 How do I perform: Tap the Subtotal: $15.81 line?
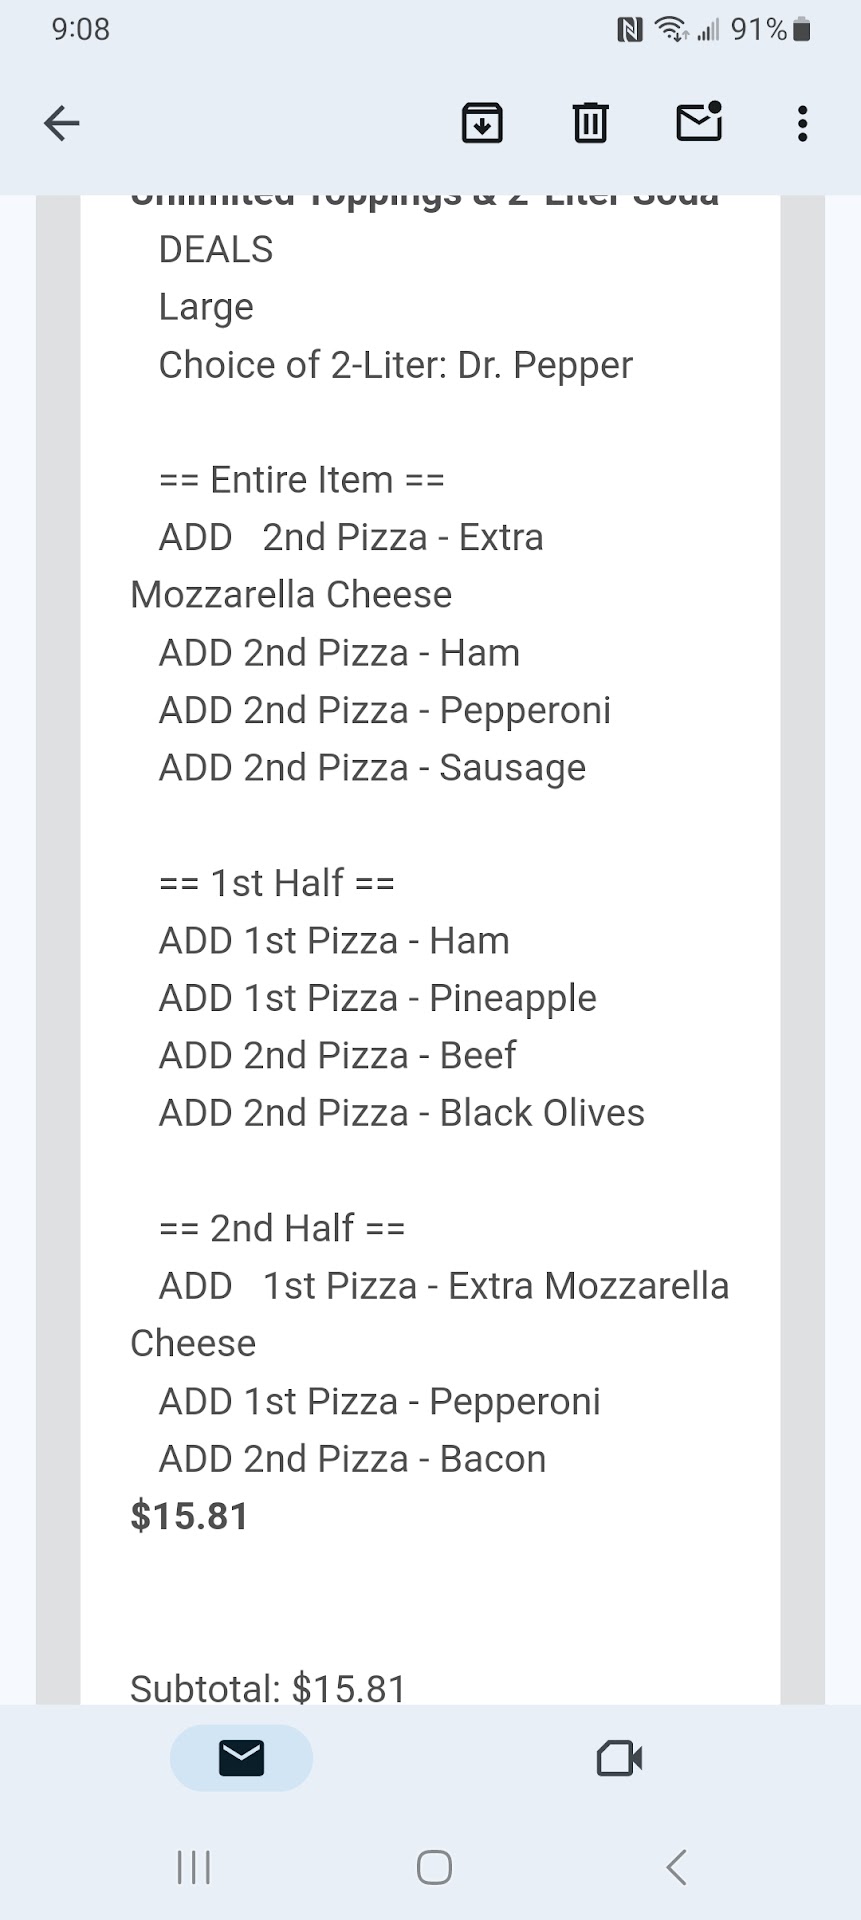pos(268,1688)
